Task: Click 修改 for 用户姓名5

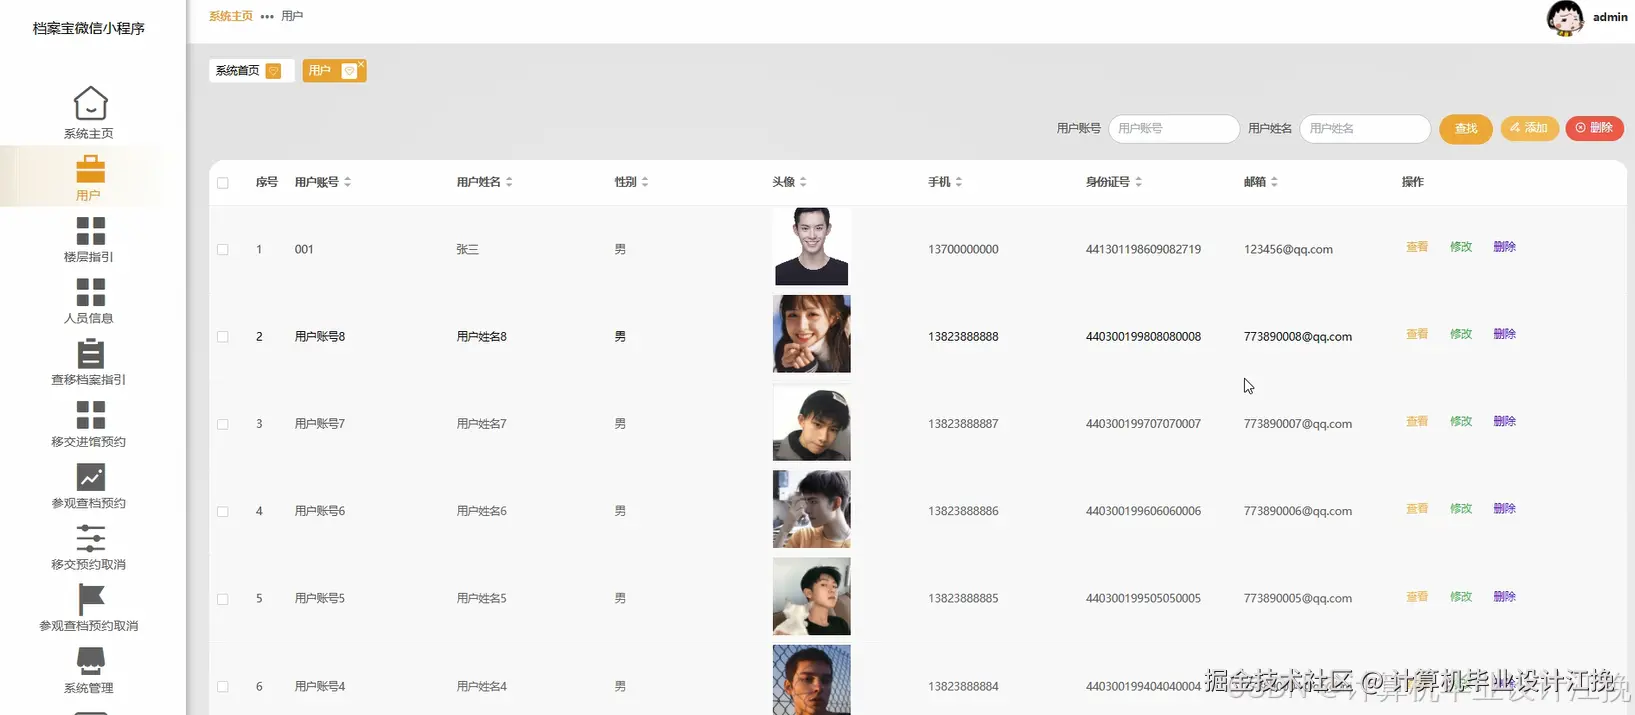Action: [1461, 596]
